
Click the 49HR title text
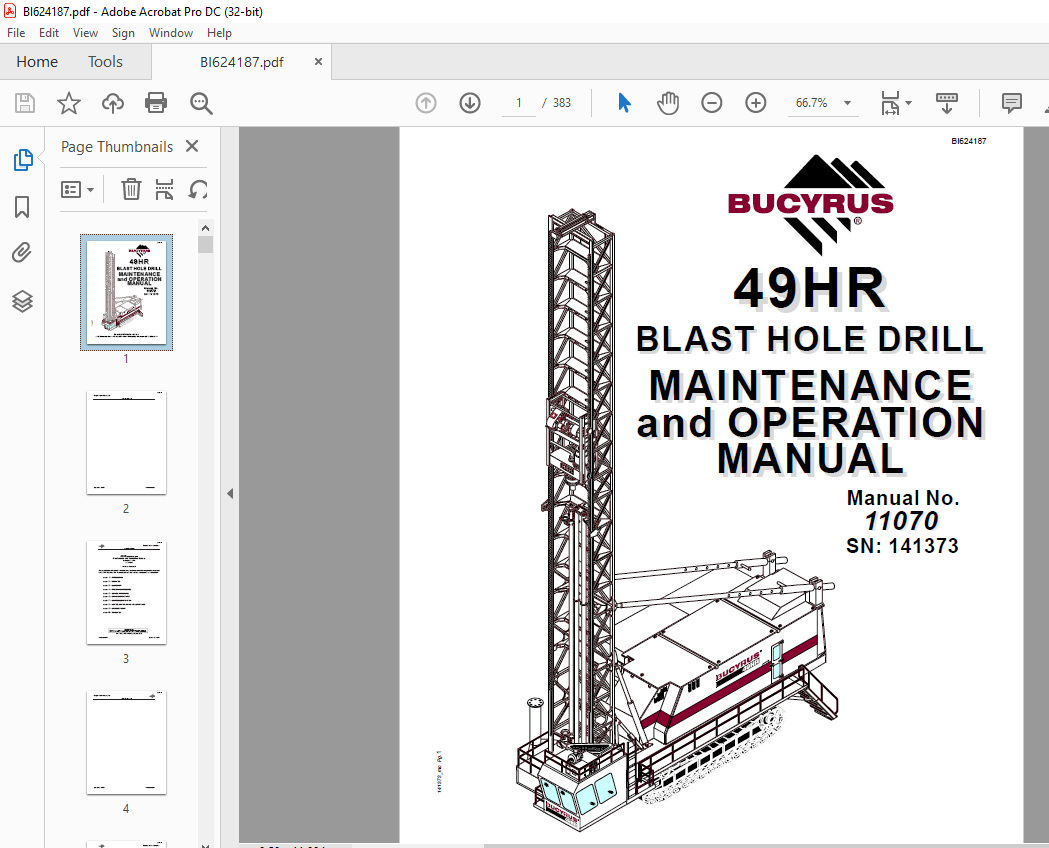click(809, 289)
